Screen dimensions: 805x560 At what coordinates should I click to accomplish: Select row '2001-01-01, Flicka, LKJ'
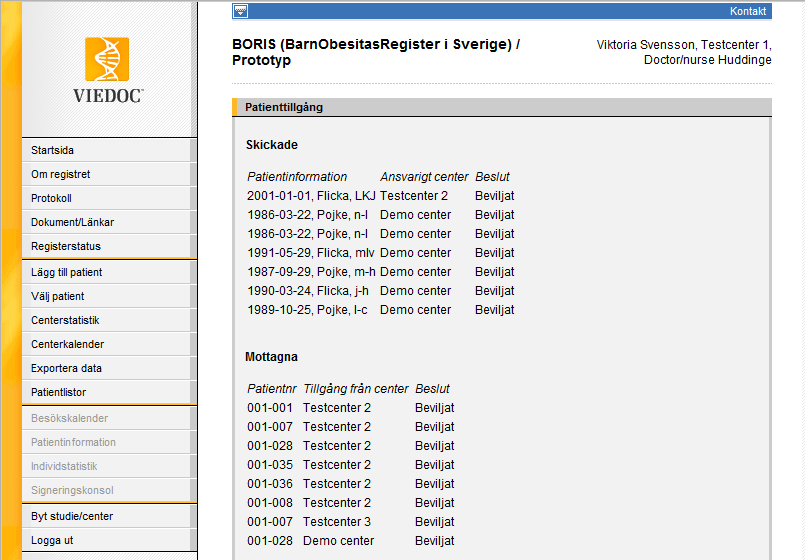311,196
